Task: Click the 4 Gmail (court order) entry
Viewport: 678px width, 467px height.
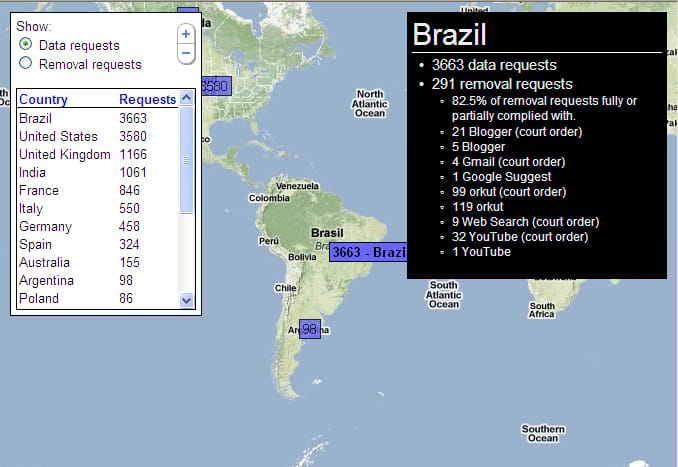Action: pos(508,162)
